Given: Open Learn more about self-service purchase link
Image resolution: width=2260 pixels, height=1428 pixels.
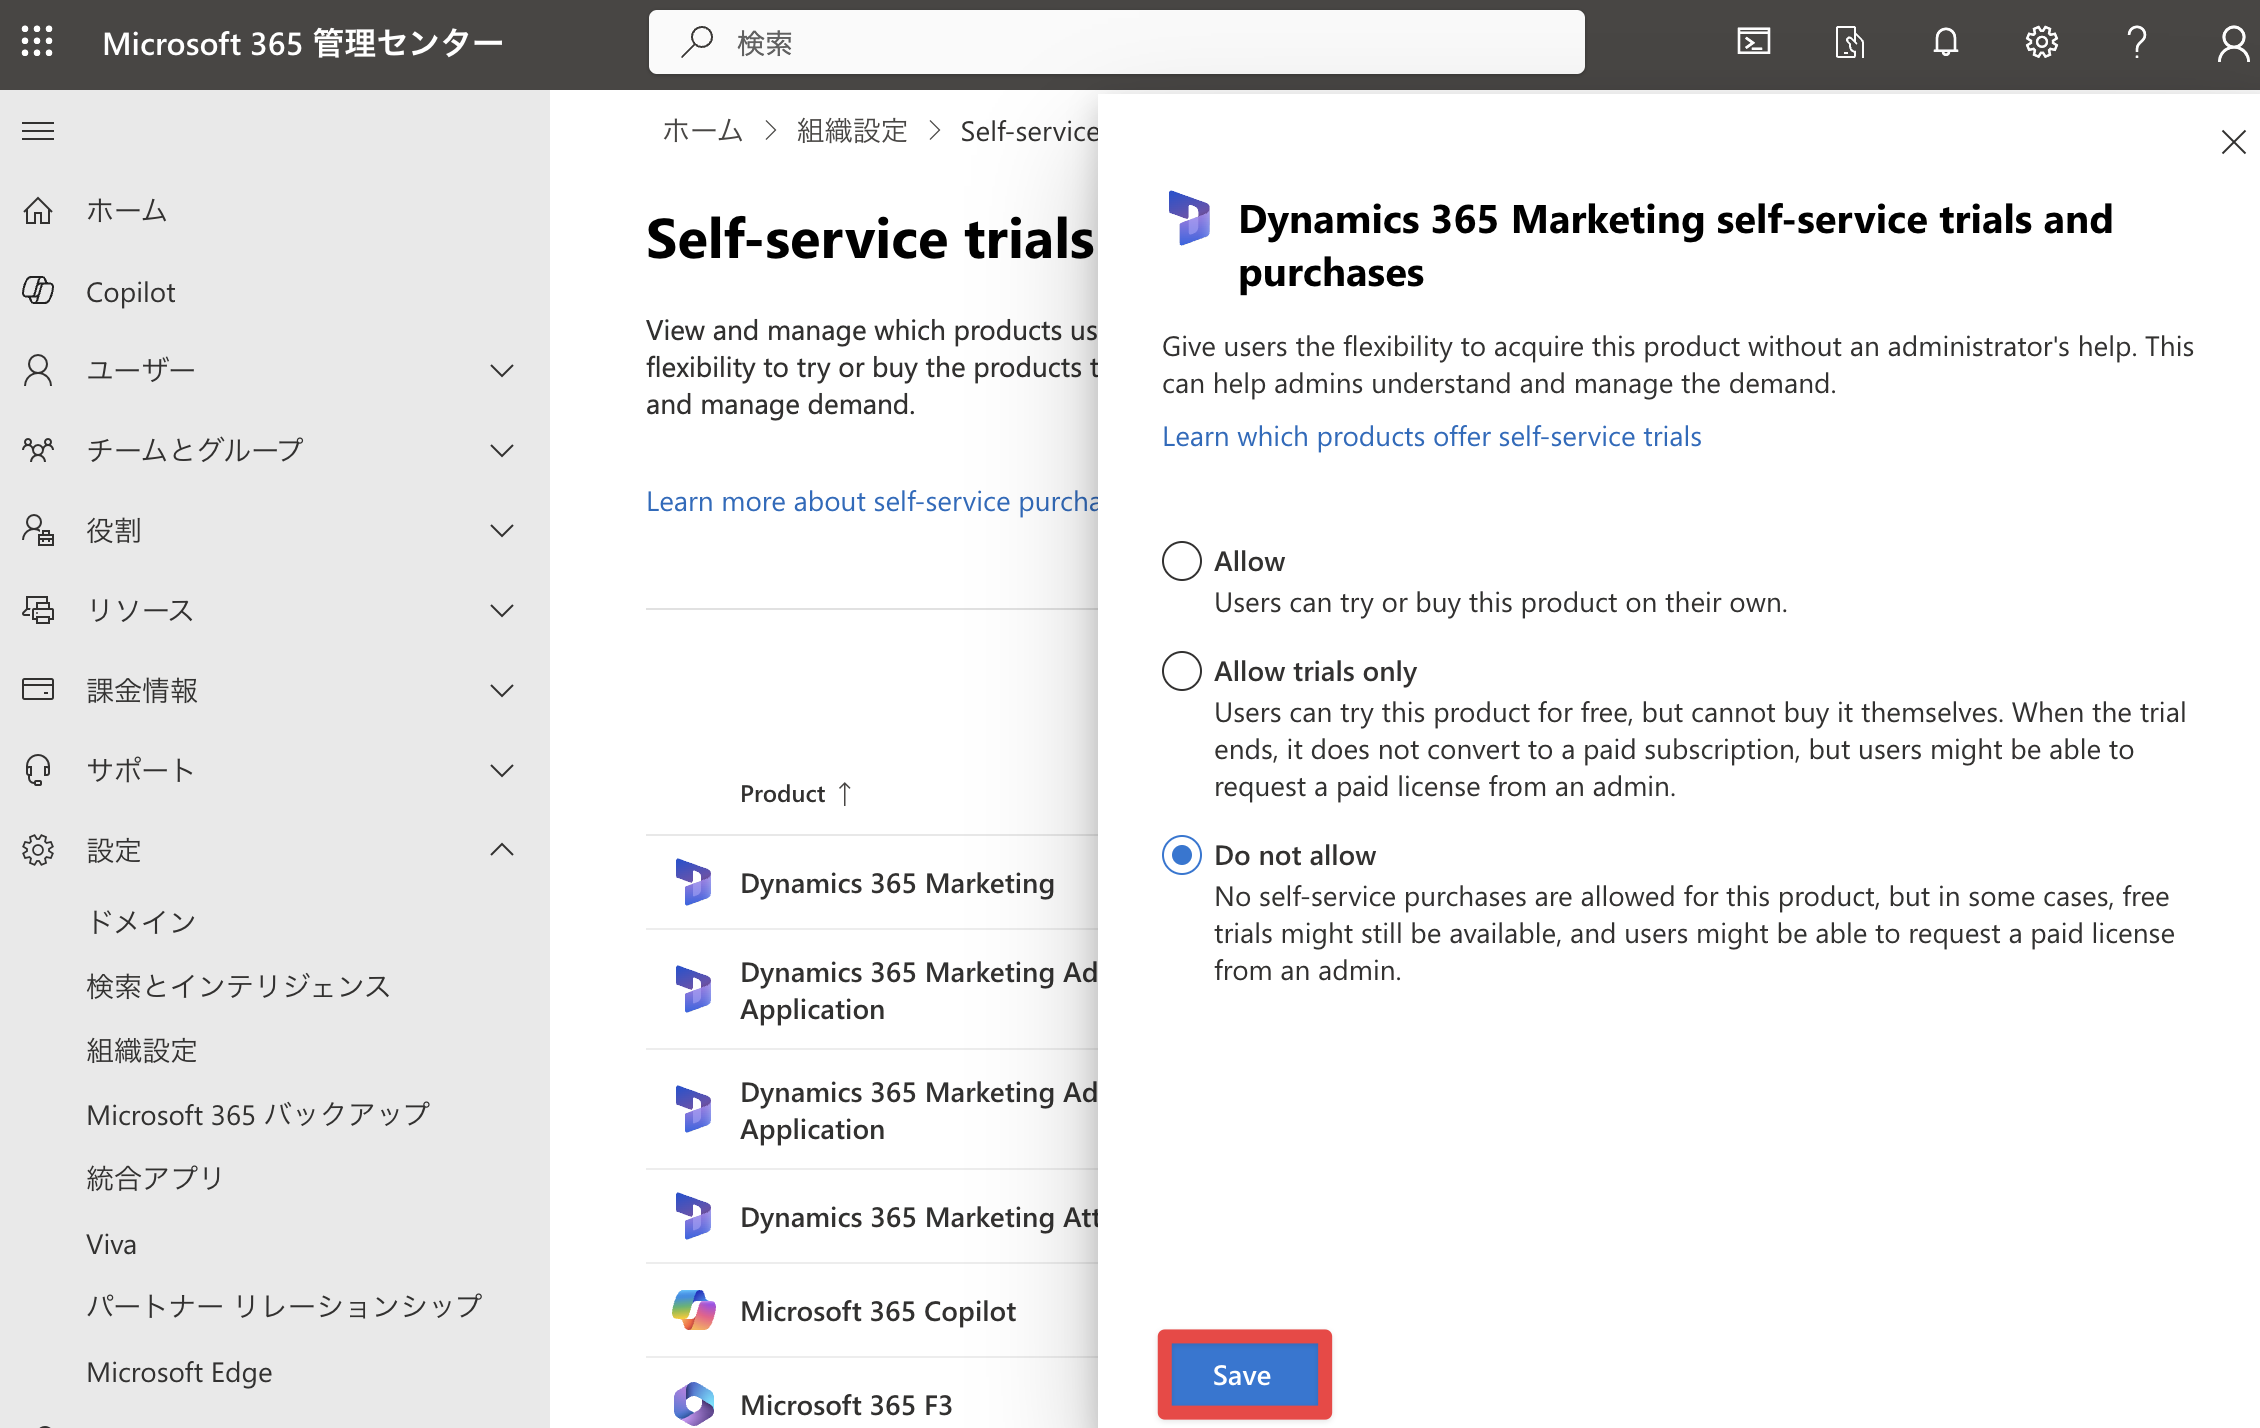Looking at the screenshot, I should click(872, 501).
